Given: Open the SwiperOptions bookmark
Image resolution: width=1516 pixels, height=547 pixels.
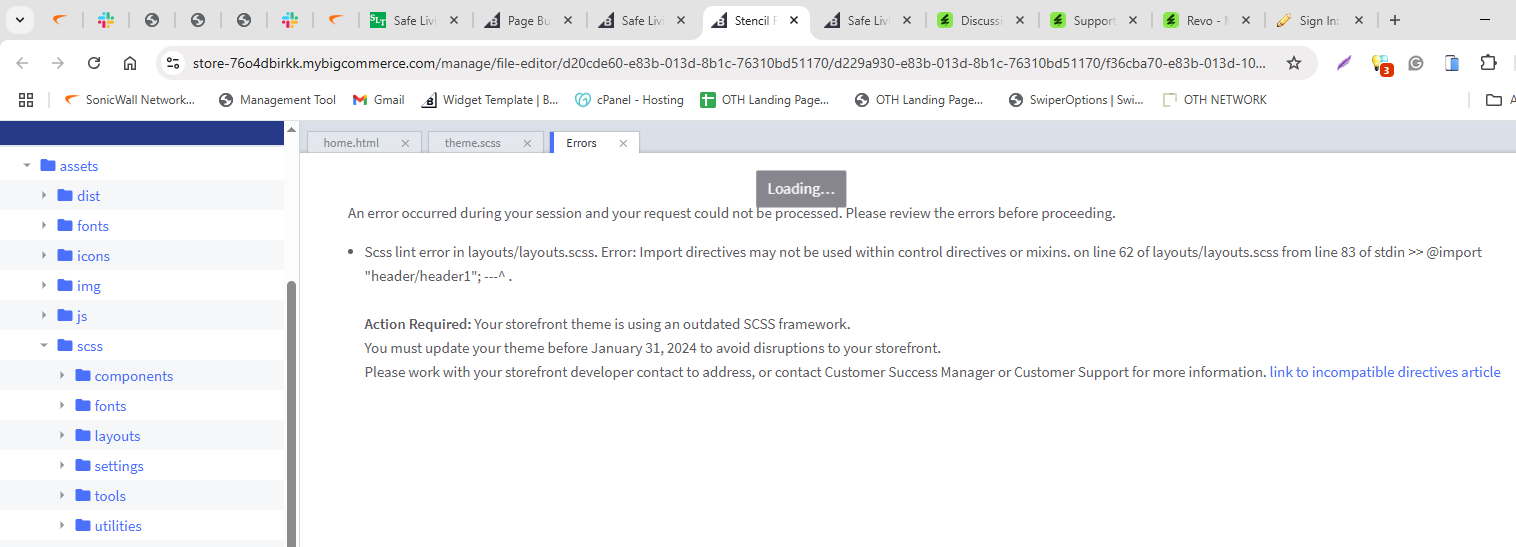Looking at the screenshot, I should pos(1076,100).
